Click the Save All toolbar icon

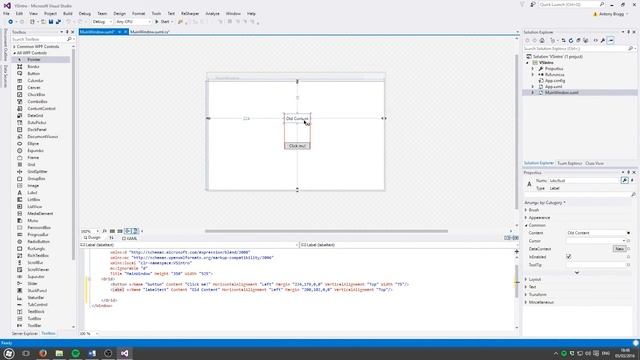(58, 22)
